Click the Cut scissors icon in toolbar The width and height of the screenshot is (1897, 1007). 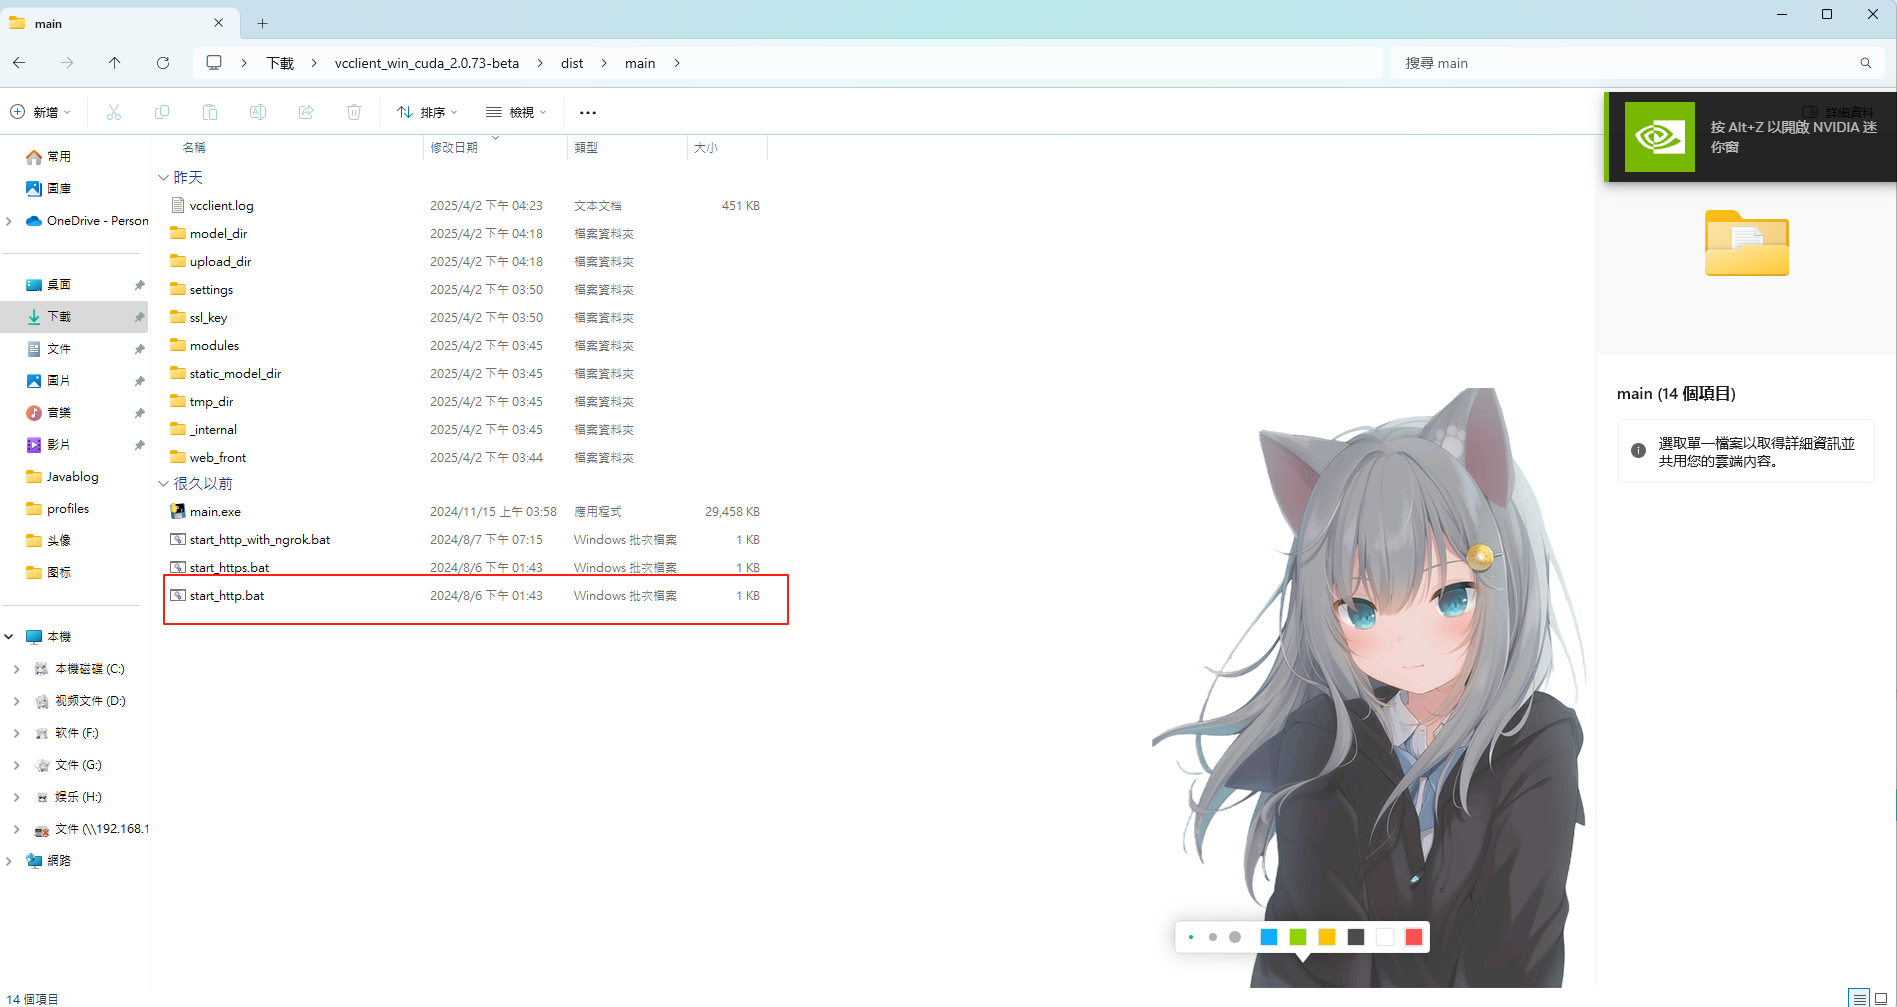pyautogui.click(x=114, y=112)
